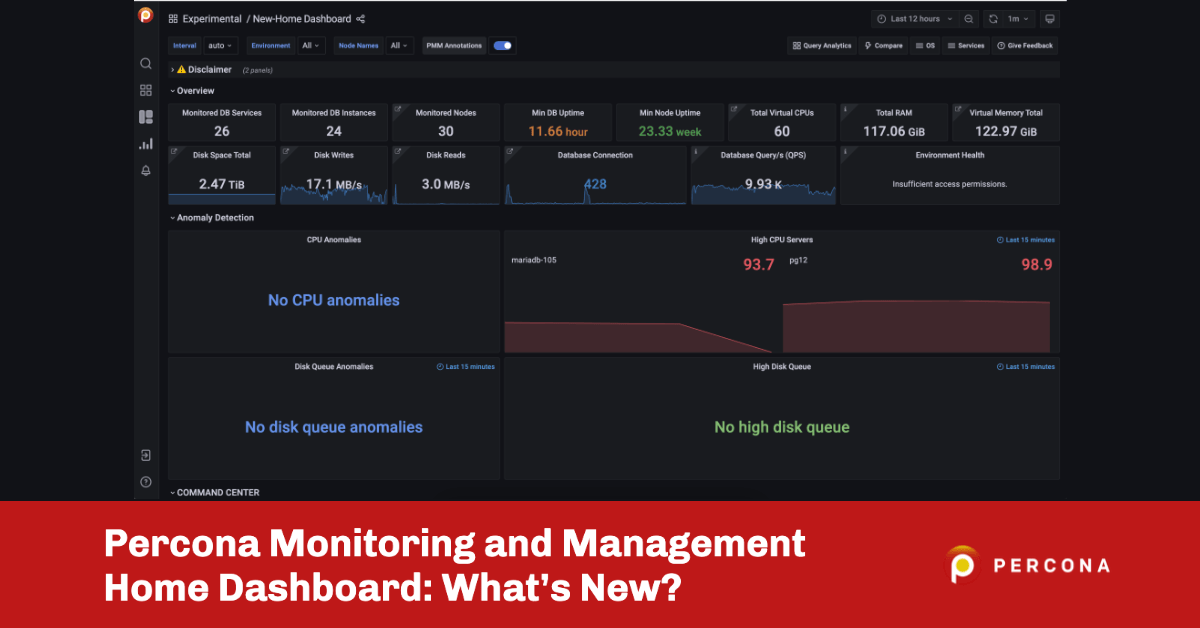Click the 98.9 value for pg12
Image resolution: width=1200 pixels, height=628 pixels.
(1036, 265)
